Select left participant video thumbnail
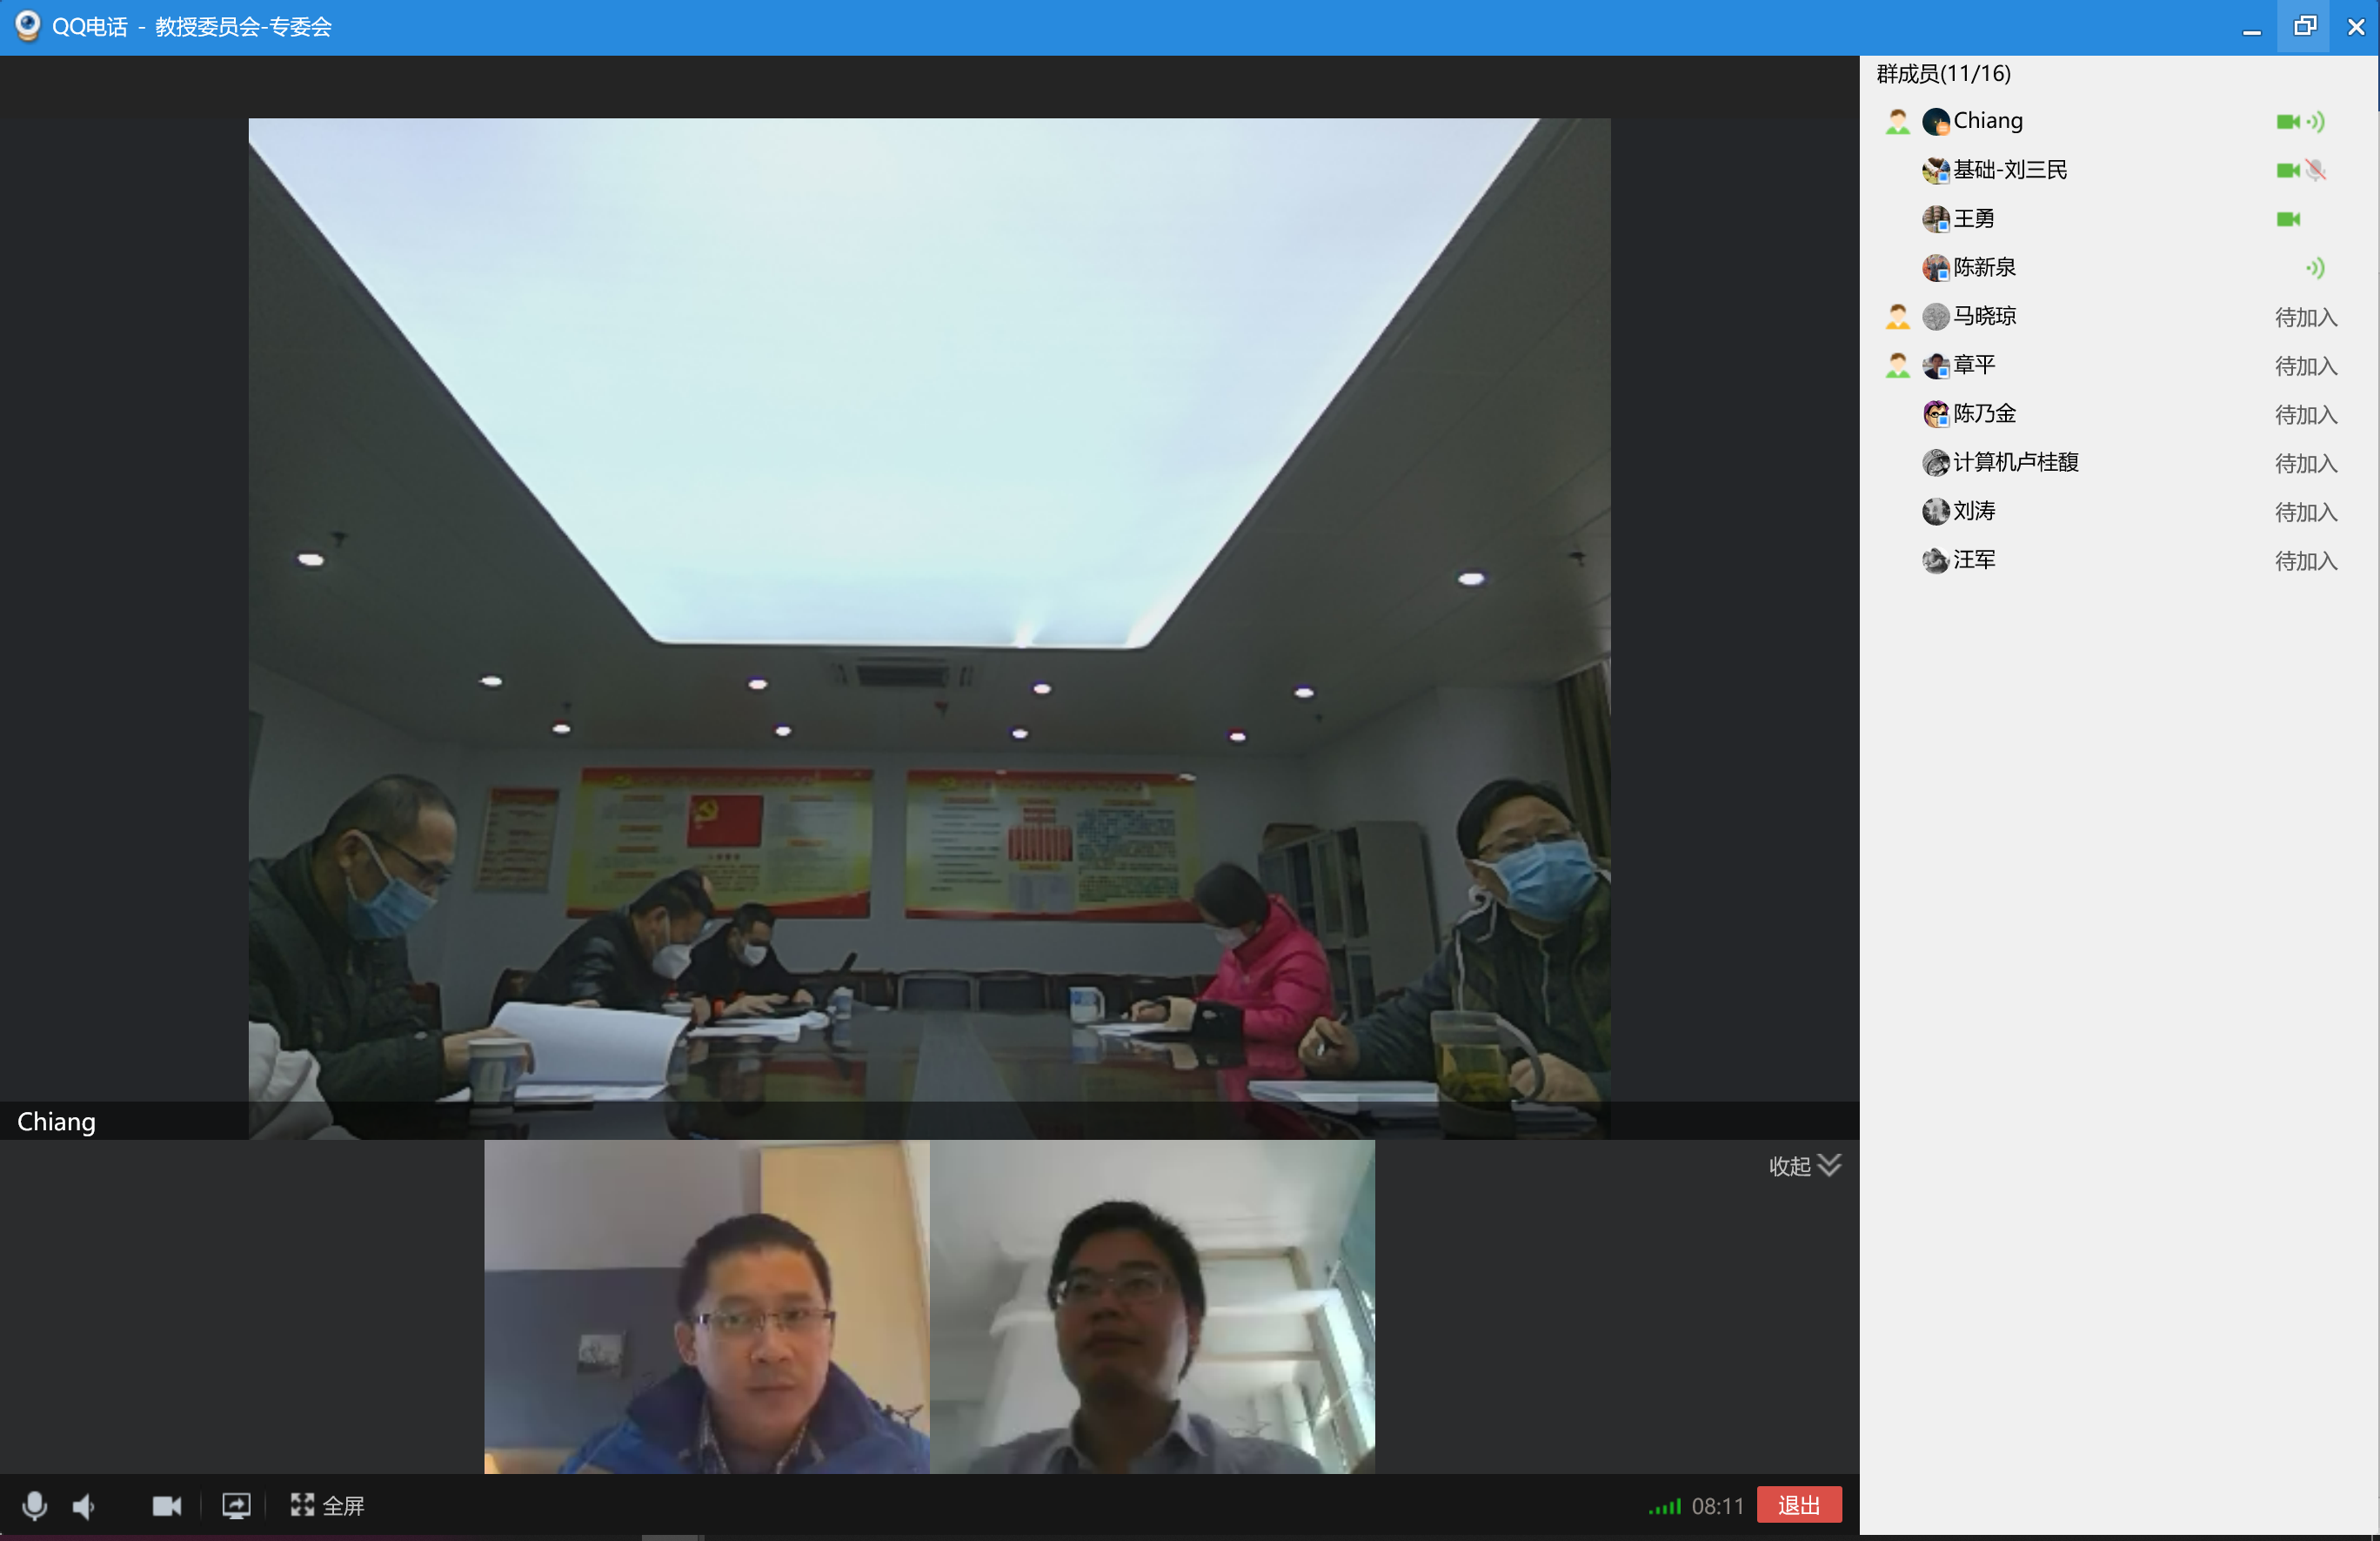Viewport: 2380px width, 1541px height. tap(707, 1306)
